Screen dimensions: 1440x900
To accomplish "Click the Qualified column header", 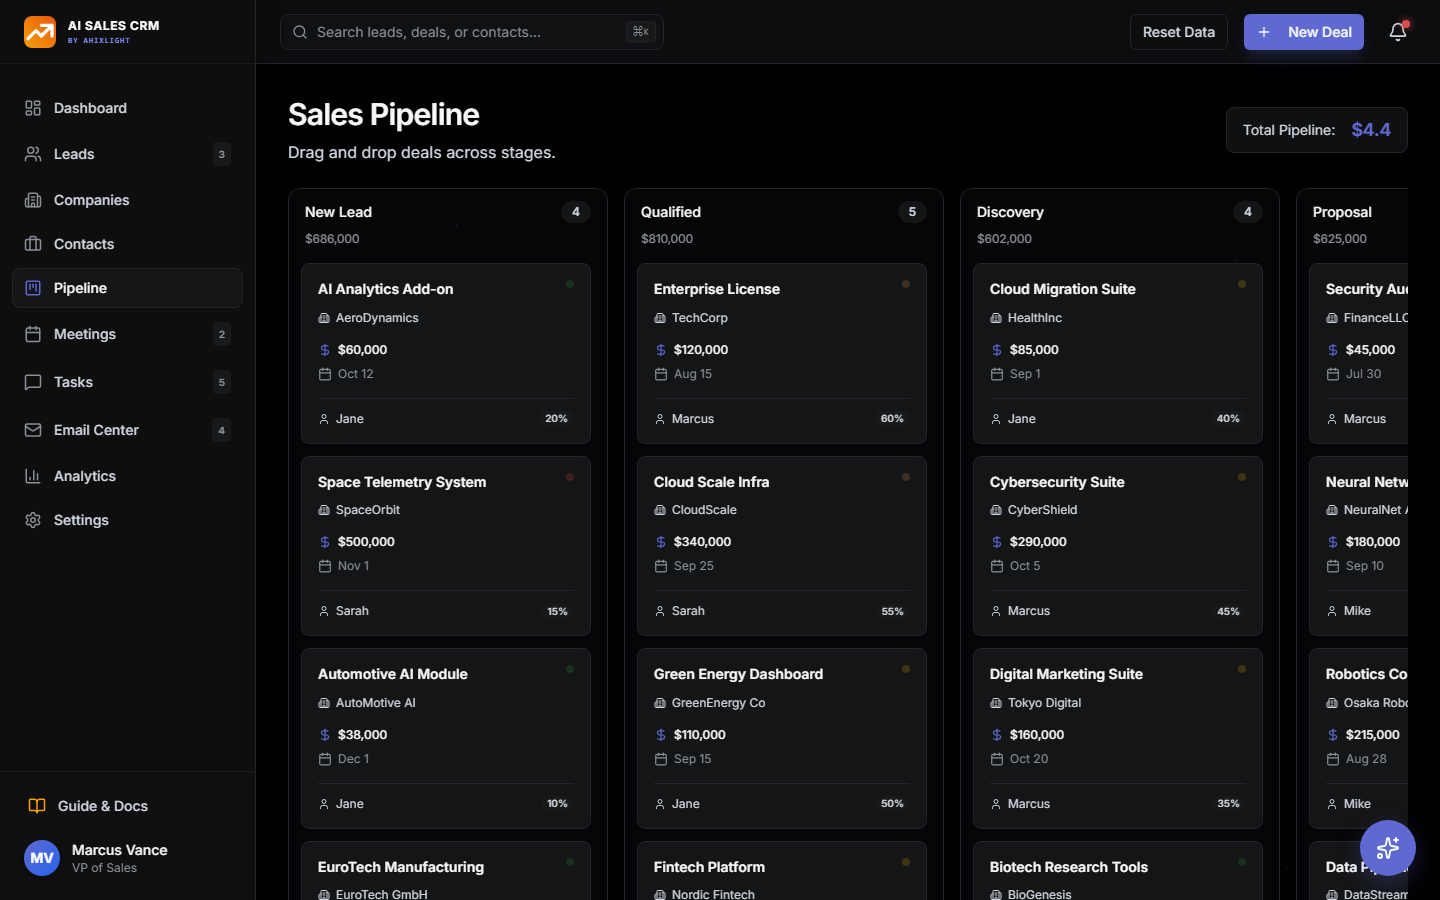I will click(671, 212).
